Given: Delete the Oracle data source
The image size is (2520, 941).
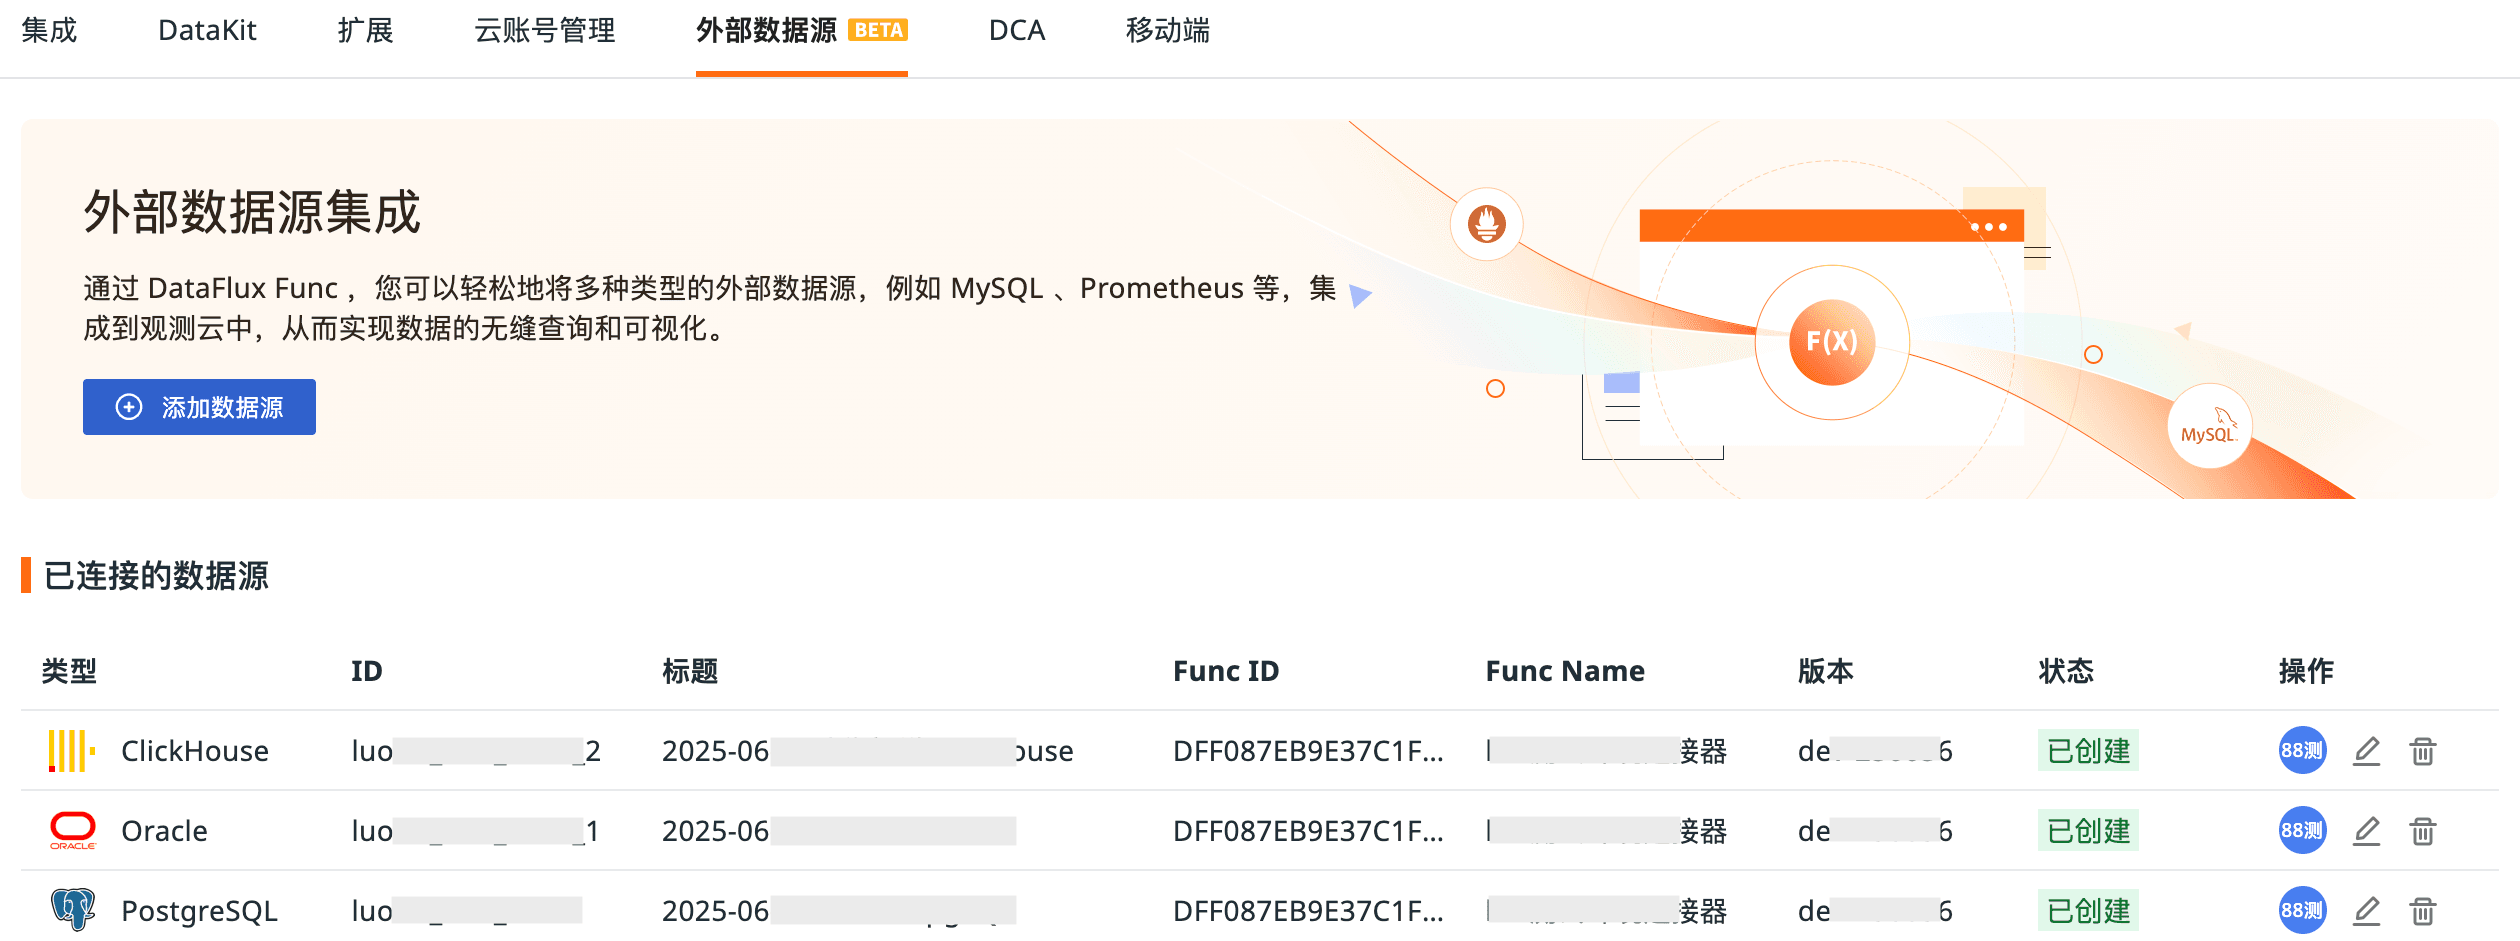Looking at the screenshot, I should [x=2422, y=831].
